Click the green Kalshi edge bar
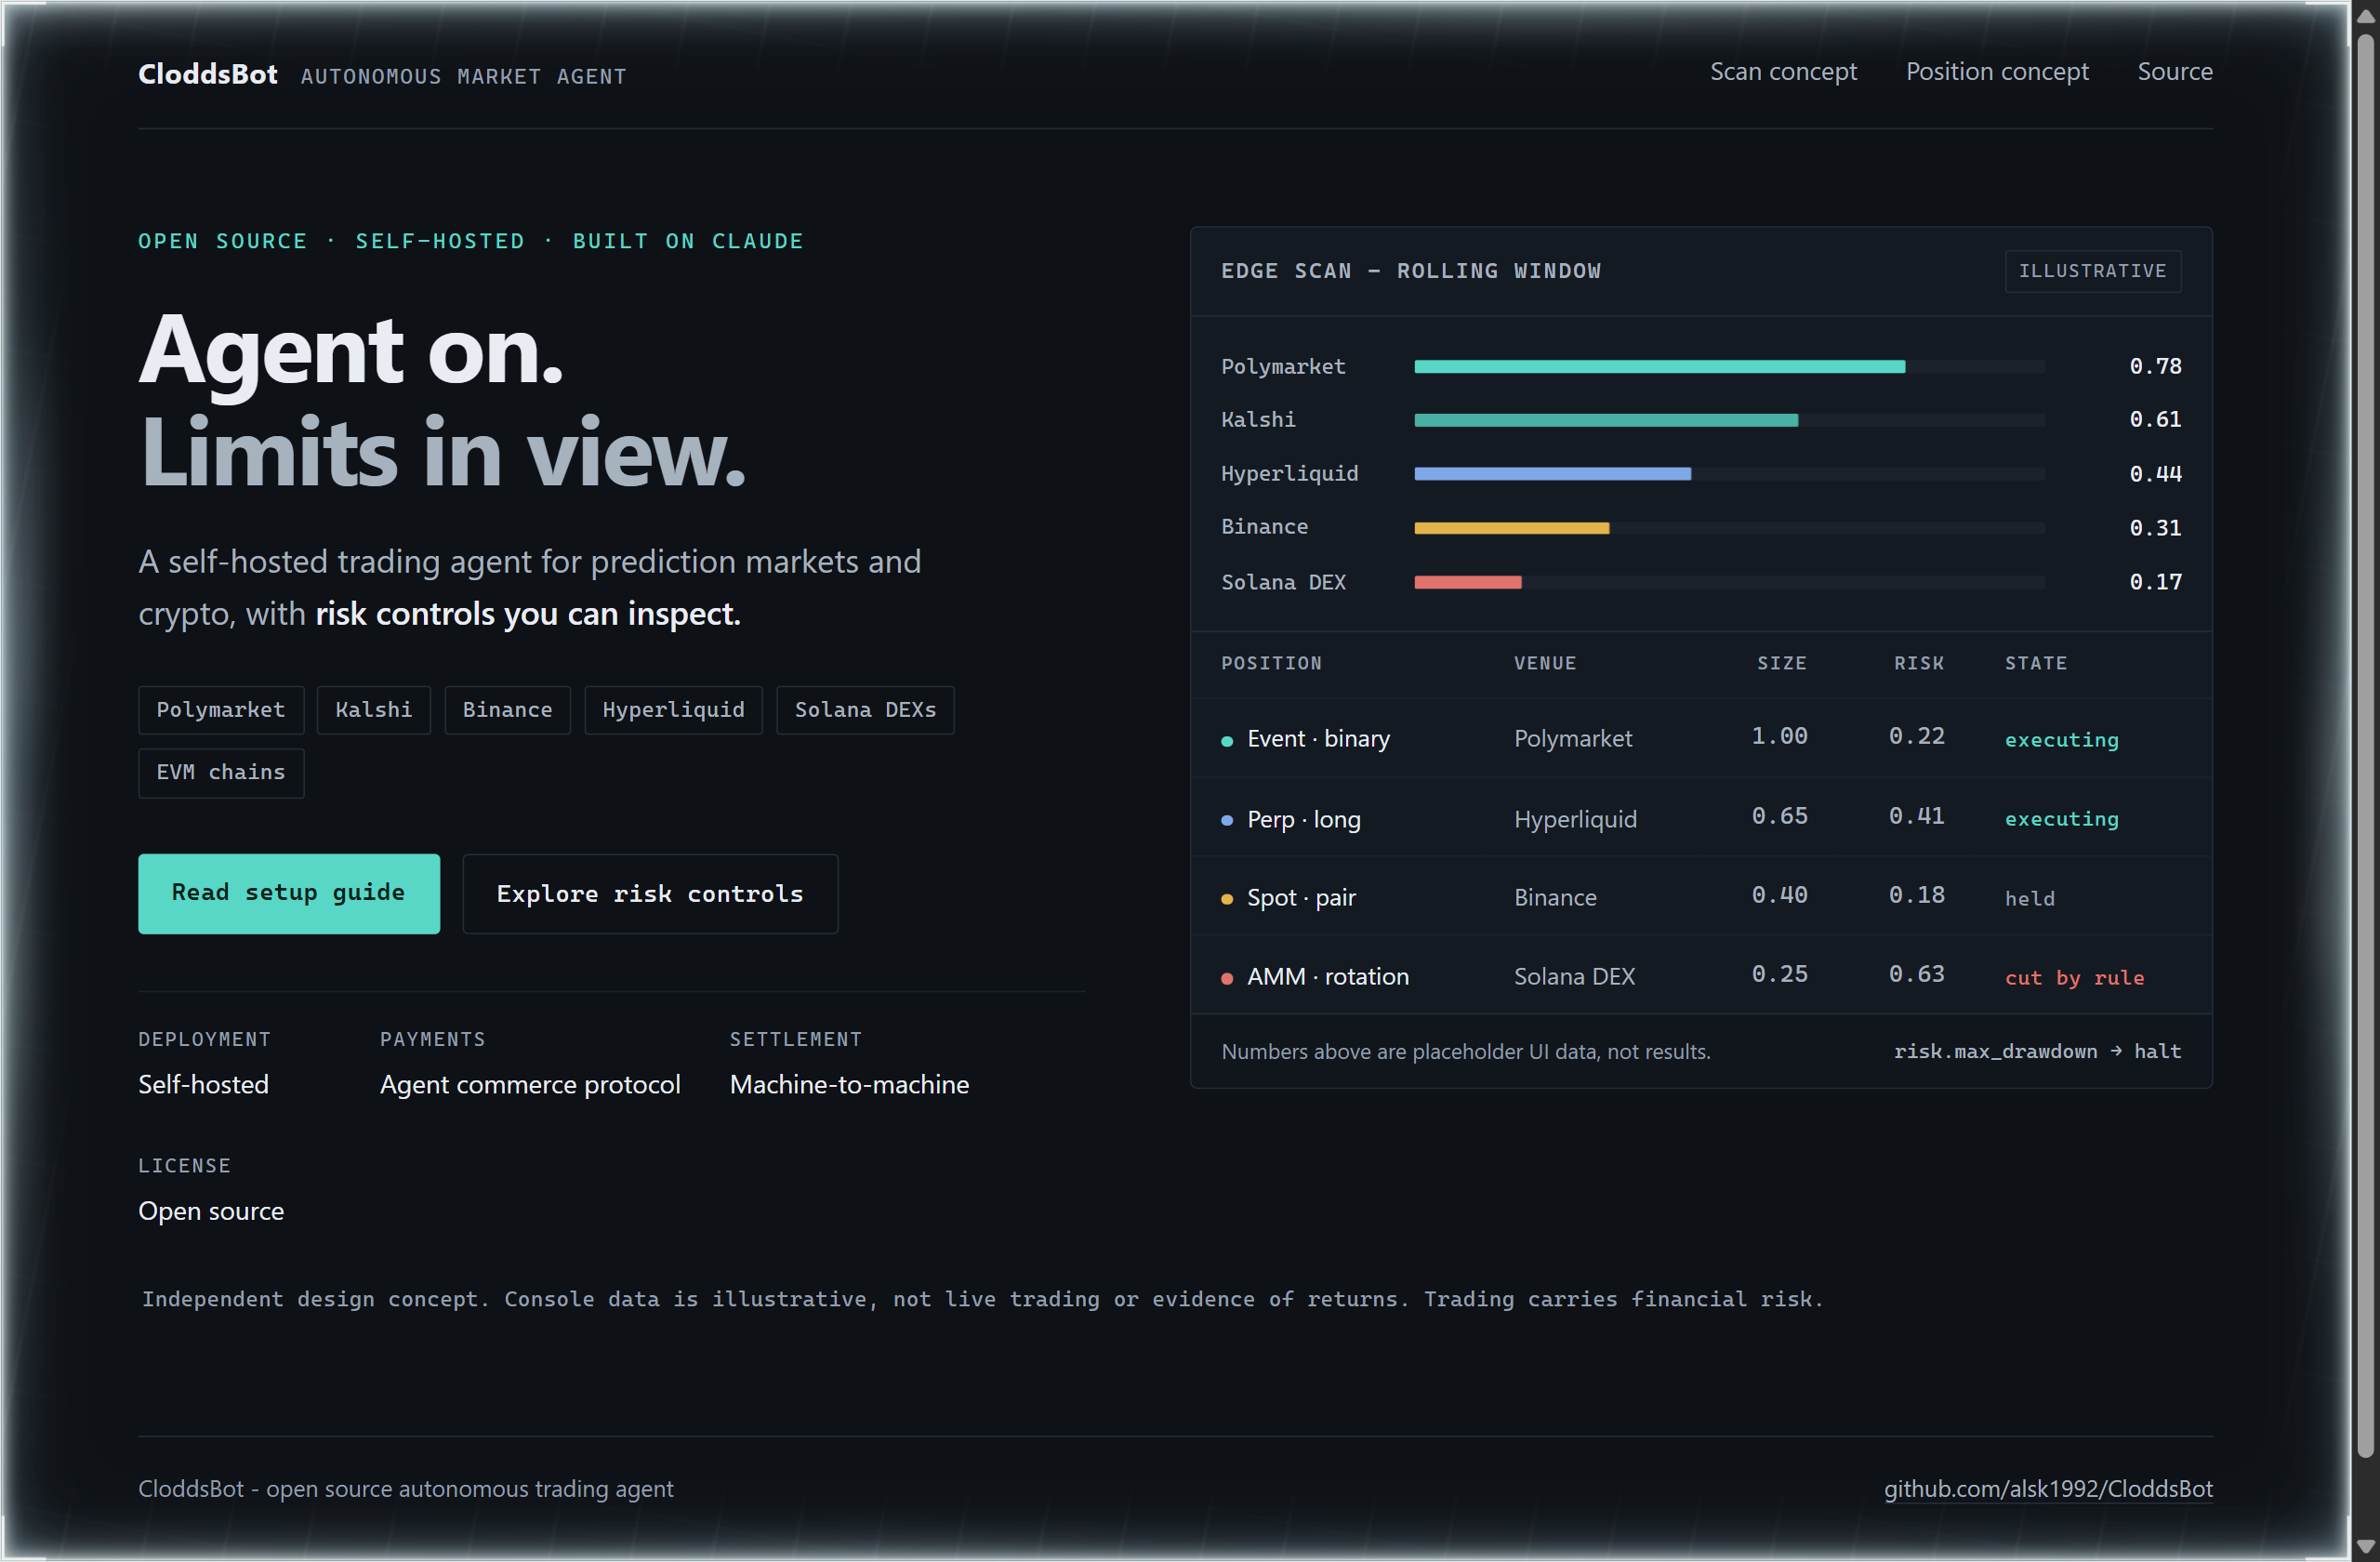 [1606, 420]
